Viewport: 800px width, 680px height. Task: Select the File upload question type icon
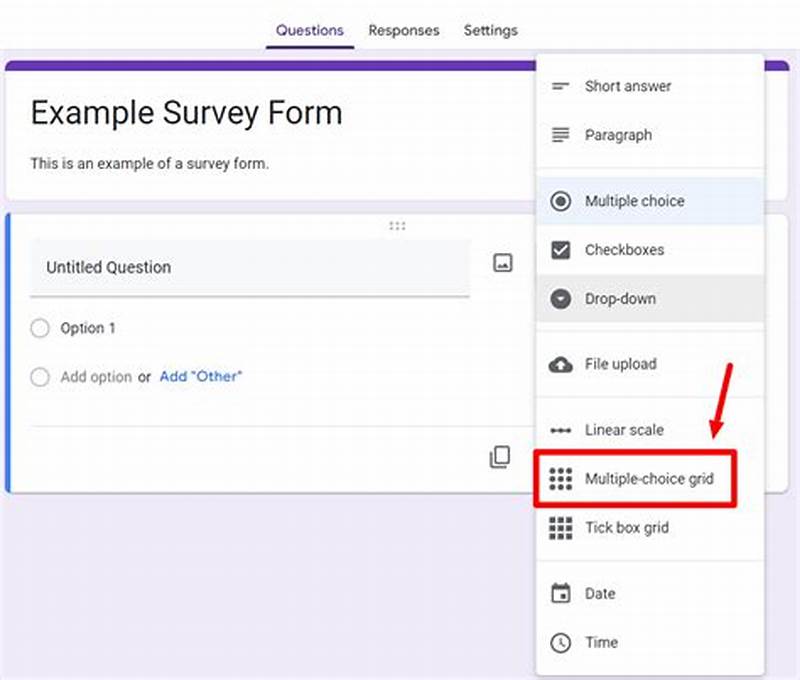click(560, 364)
